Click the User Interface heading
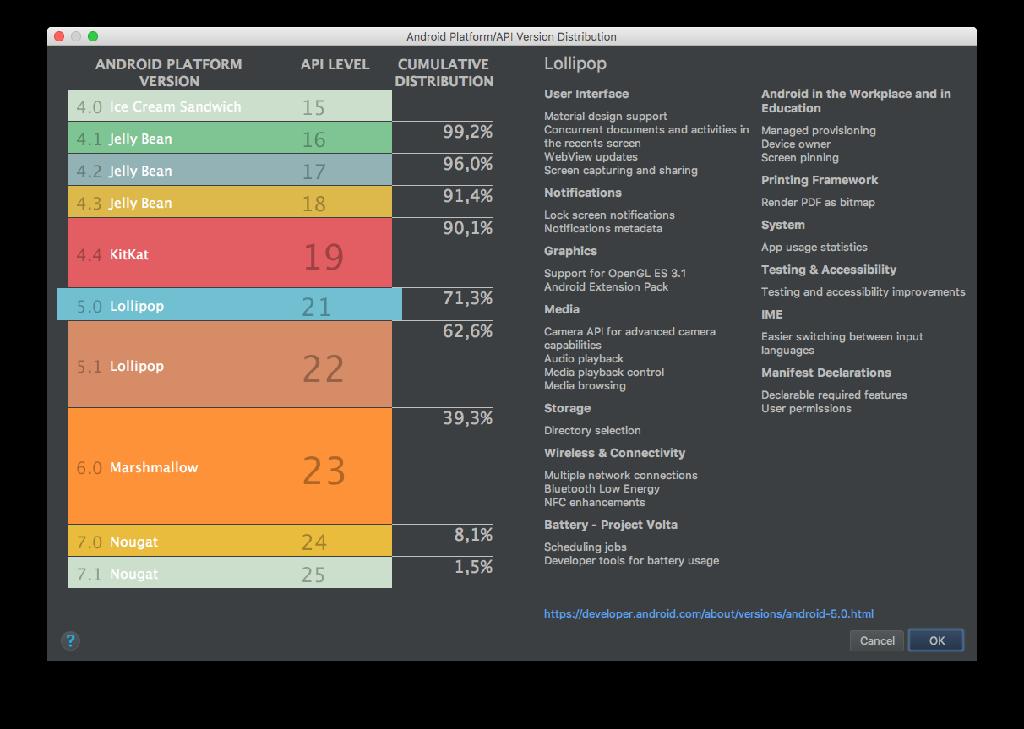 pos(586,94)
